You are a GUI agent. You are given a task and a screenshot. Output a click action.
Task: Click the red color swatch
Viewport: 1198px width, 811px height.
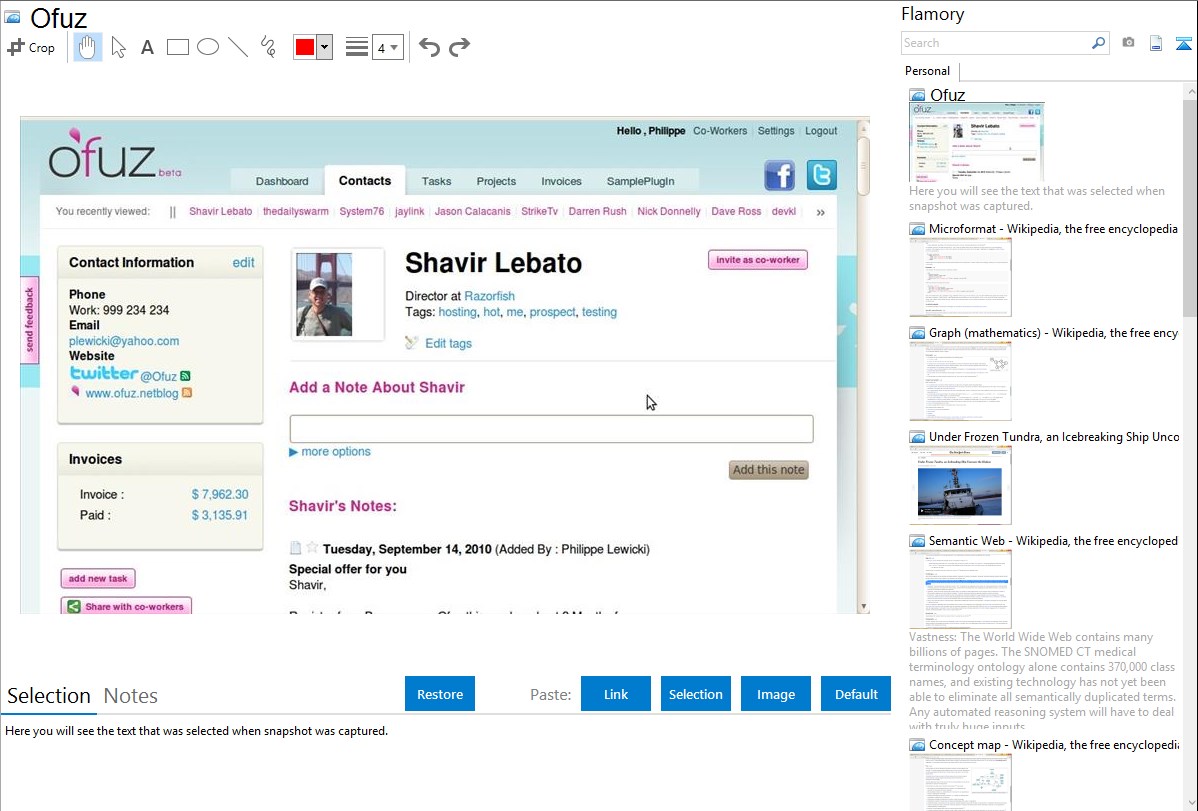pos(305,47)
